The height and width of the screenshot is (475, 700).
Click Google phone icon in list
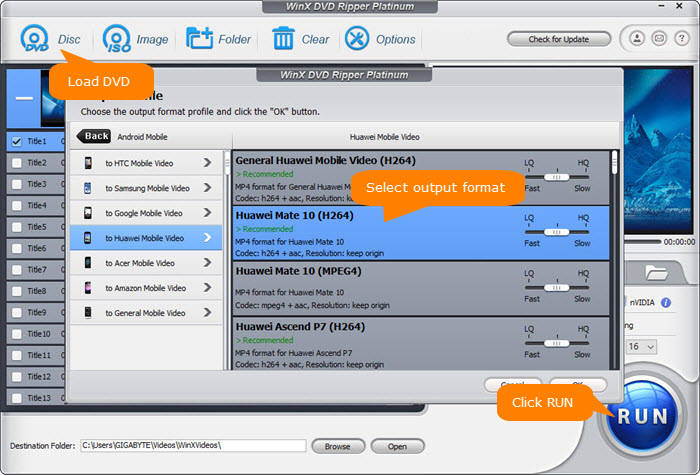(x=88, y=213)
